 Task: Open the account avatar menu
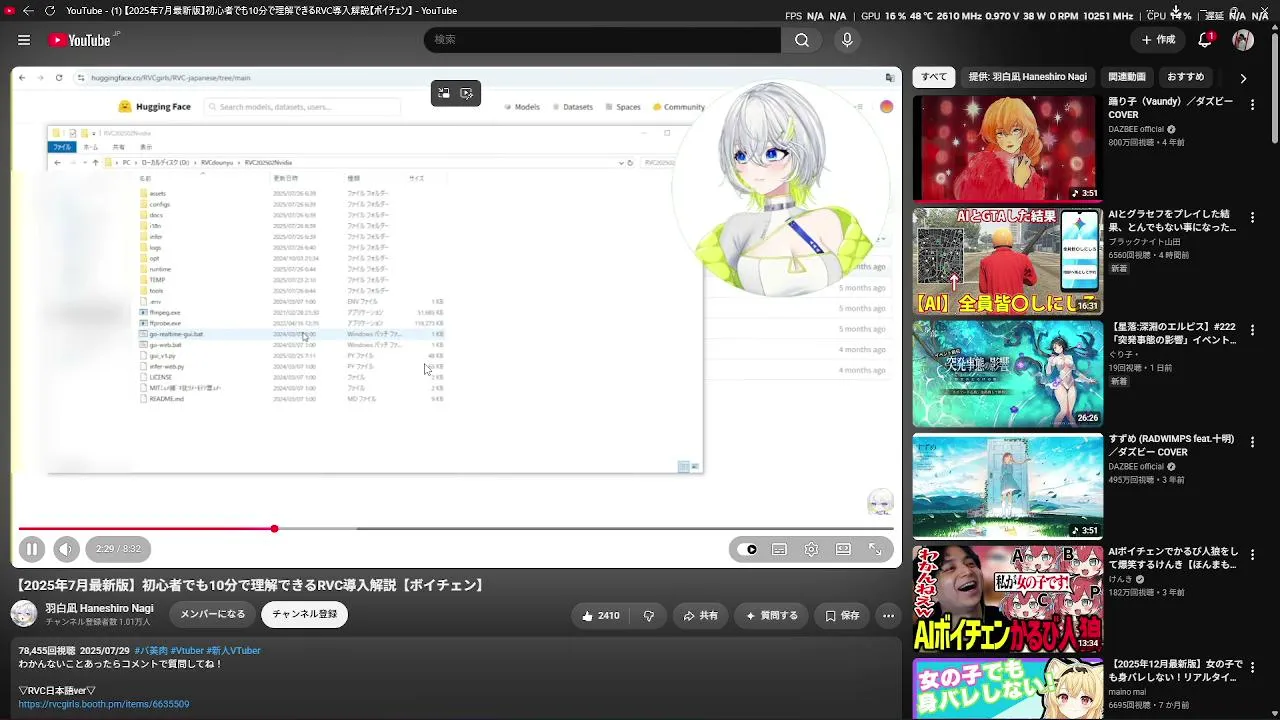1243,40
